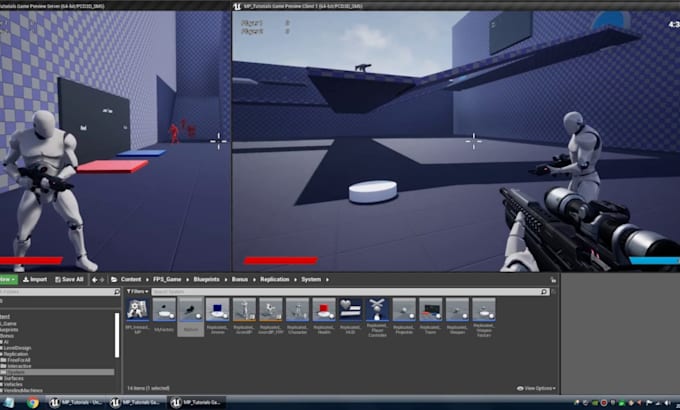The width and height of the screenshot is (680, 410).
Task: Select the MyFactory blueprint asset
Action: pyautogui.click(x=164, y=316)
